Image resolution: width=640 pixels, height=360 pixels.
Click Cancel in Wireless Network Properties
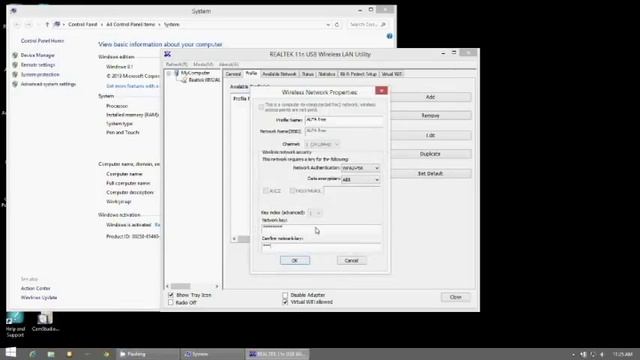[351, 260]
